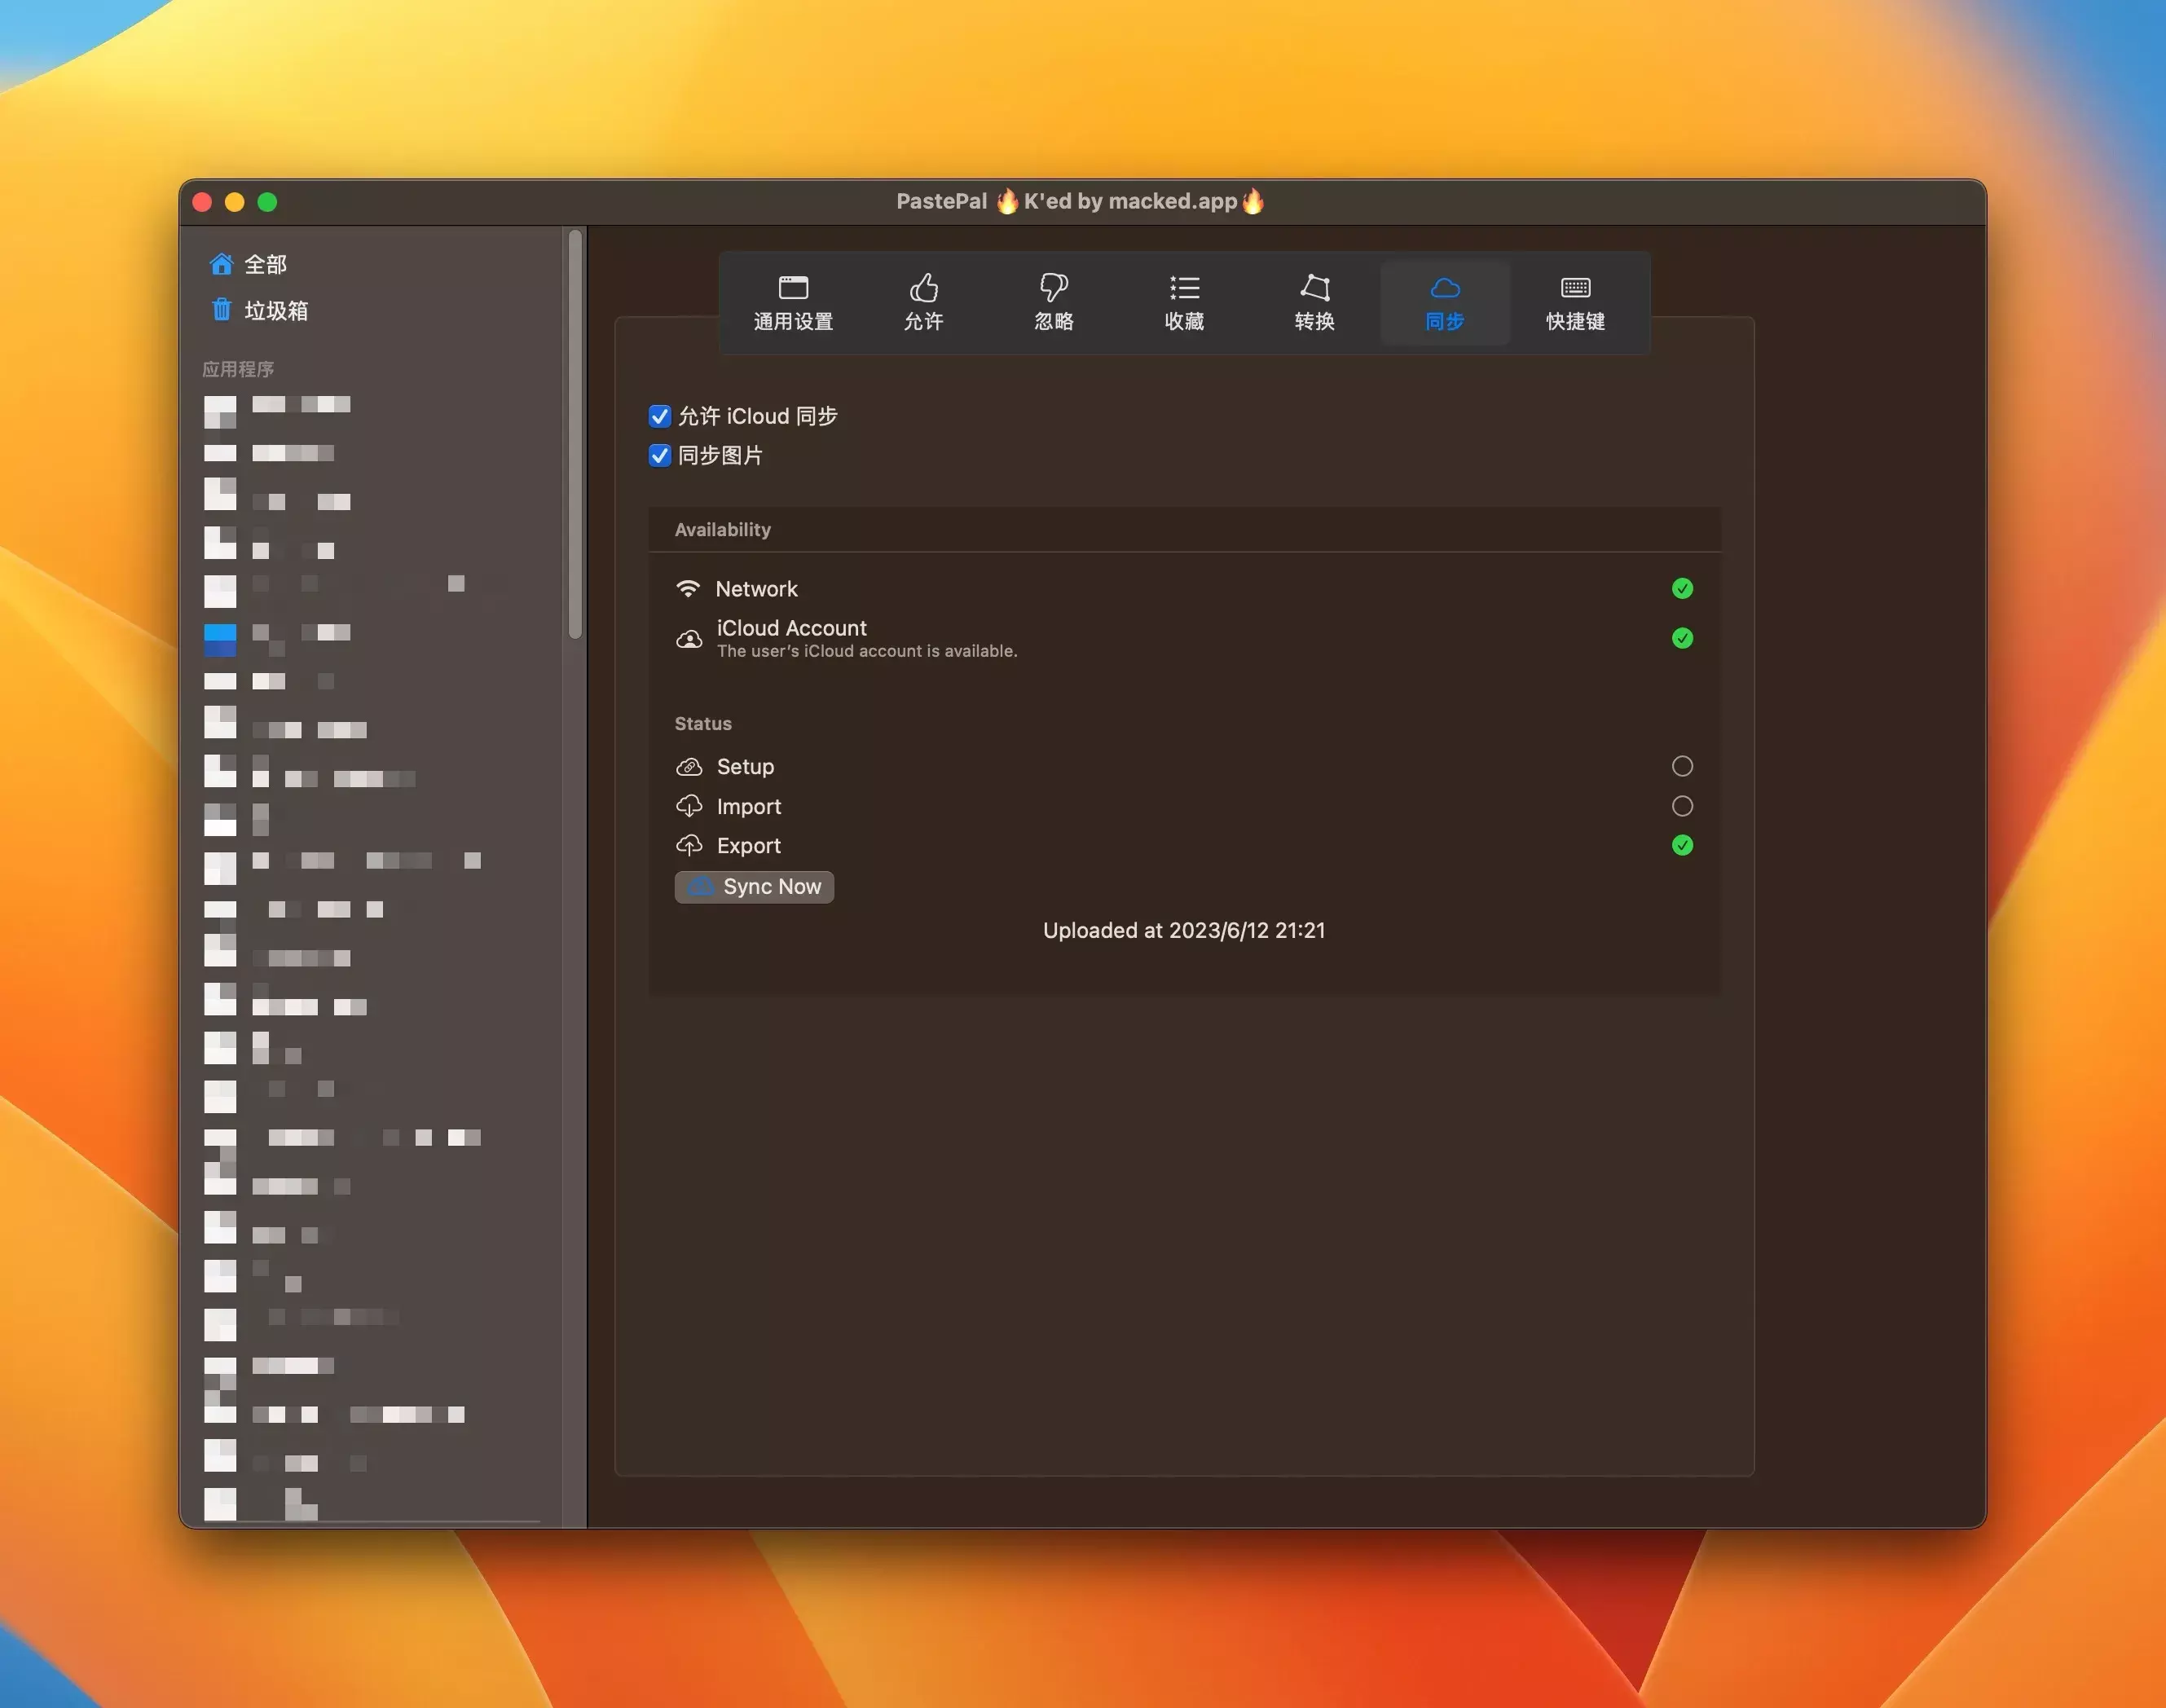Viewport: 2166px width, 1708px height.
Task: Select the 同步 cloud sync tab
Action: click(x=1444, y=302)
